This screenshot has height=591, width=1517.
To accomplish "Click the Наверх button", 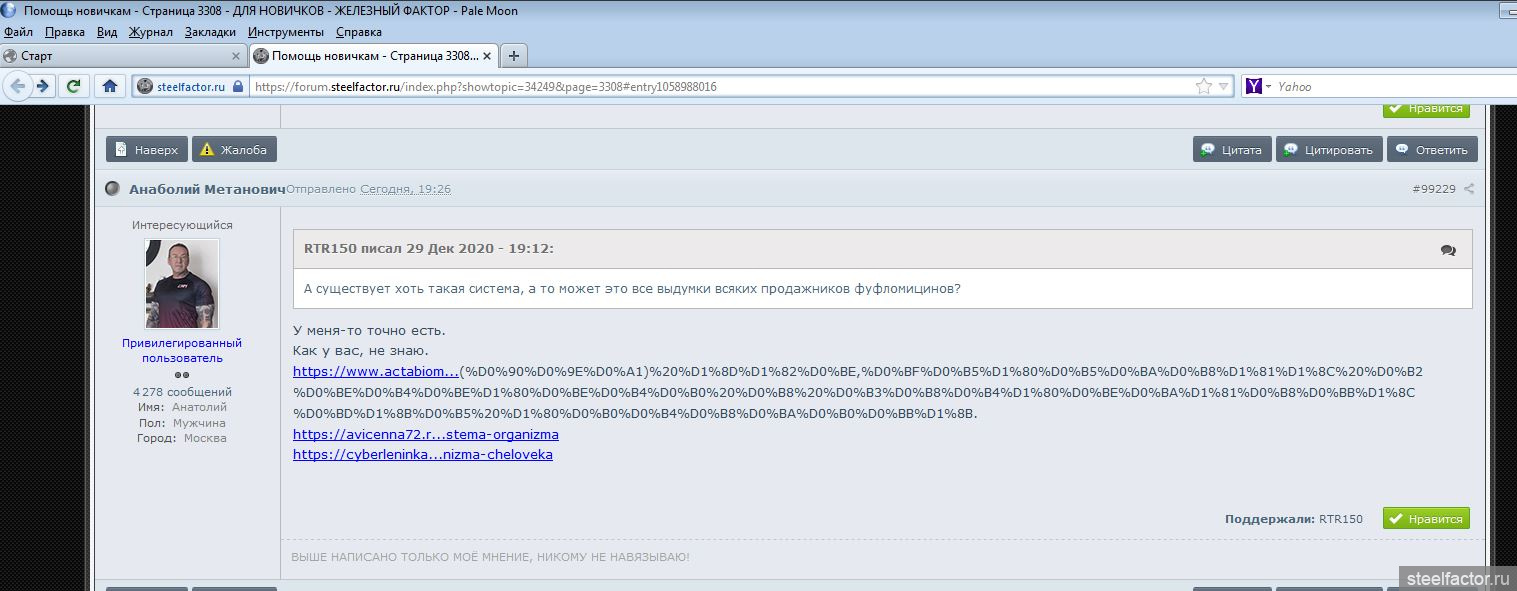I will point(147,150).
